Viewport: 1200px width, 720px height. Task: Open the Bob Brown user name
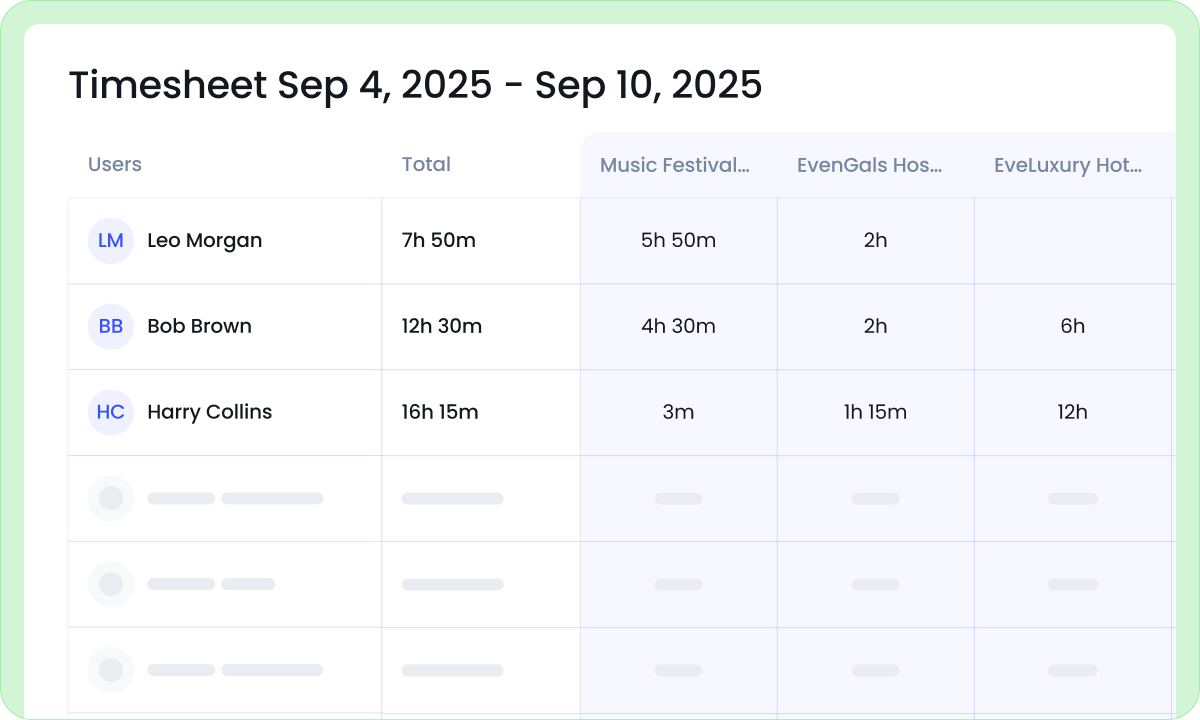(199, 327)
